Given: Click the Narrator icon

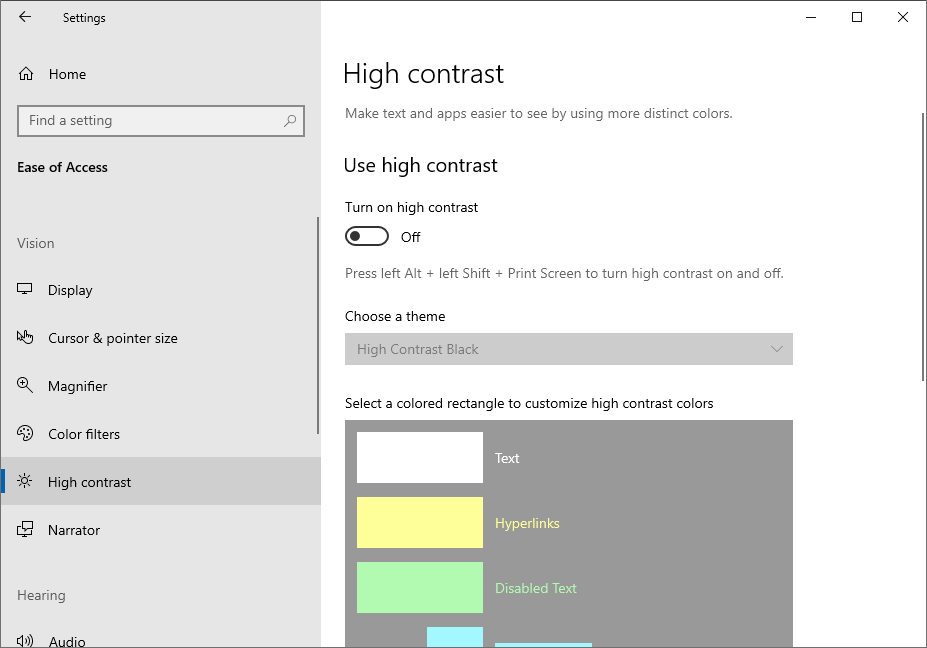Looking at the screenshot, I should tap(25, 529).
